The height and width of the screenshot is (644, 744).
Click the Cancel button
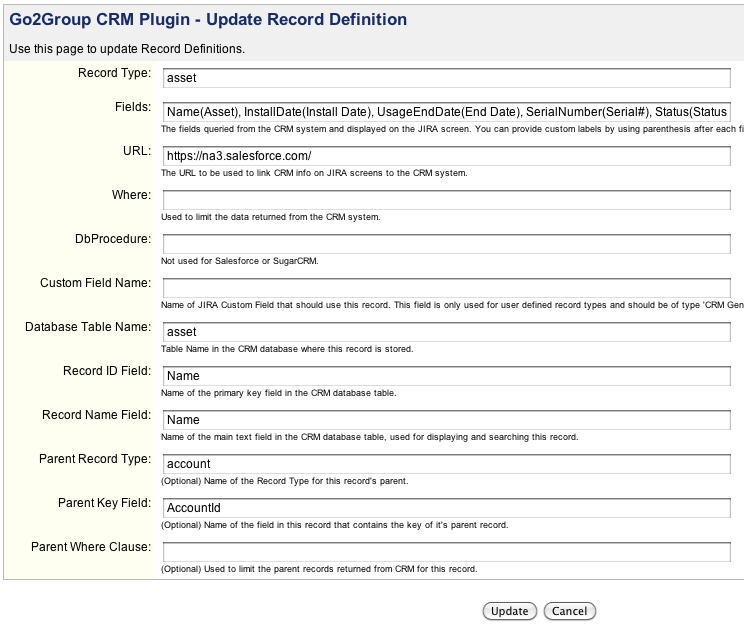(569, 611)
